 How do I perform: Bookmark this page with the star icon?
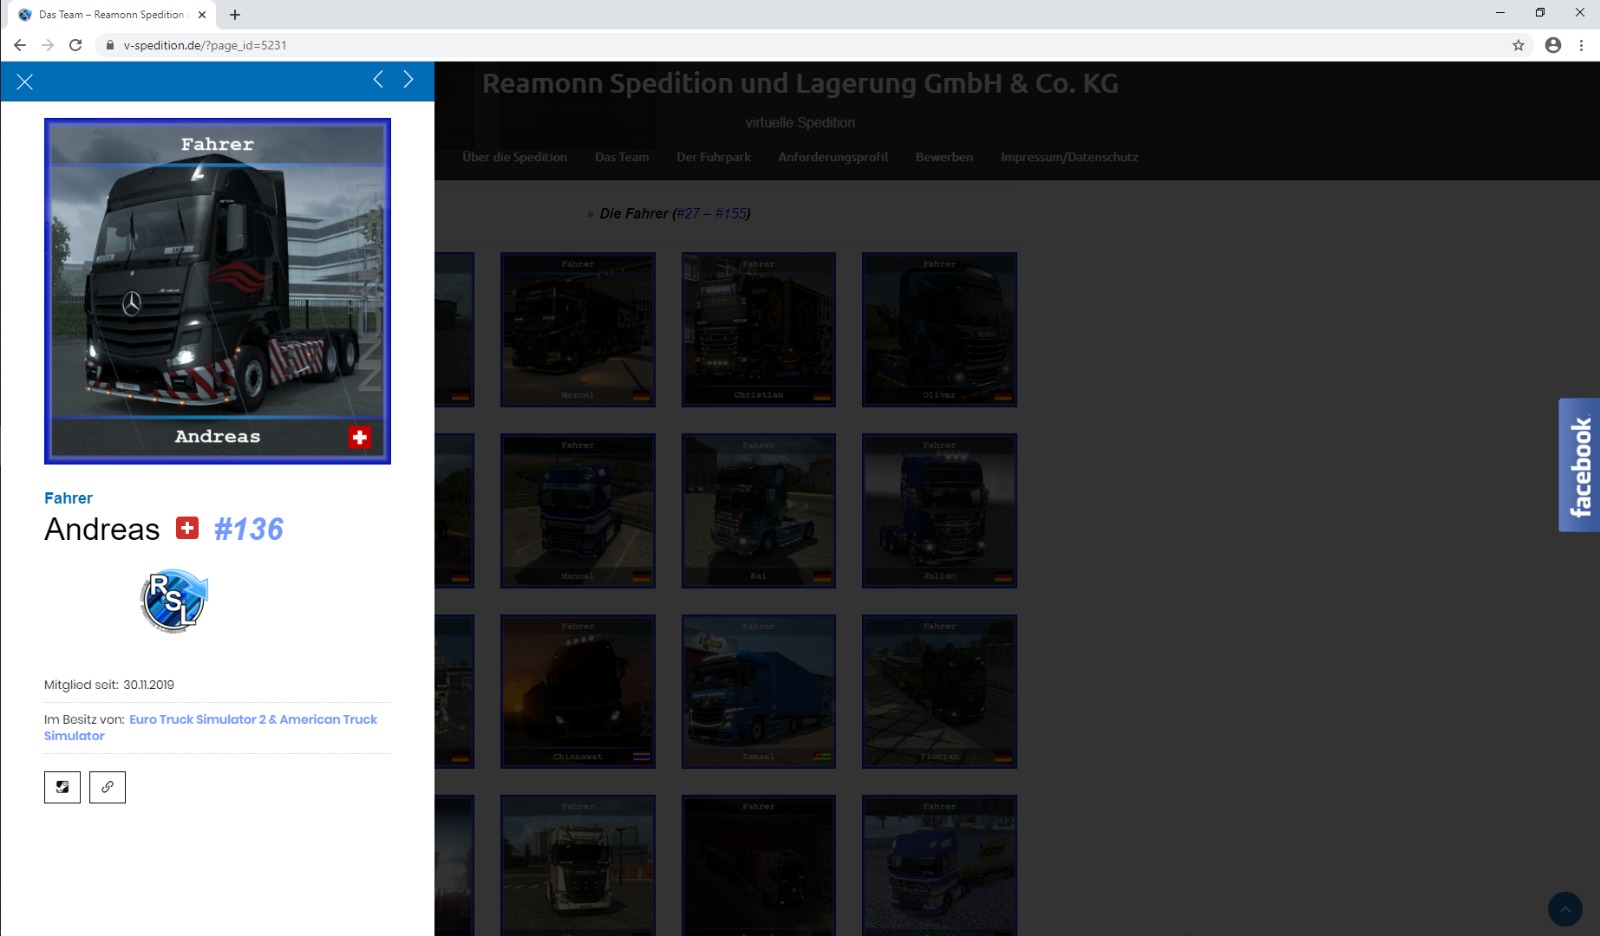[x=1518, y=45]
